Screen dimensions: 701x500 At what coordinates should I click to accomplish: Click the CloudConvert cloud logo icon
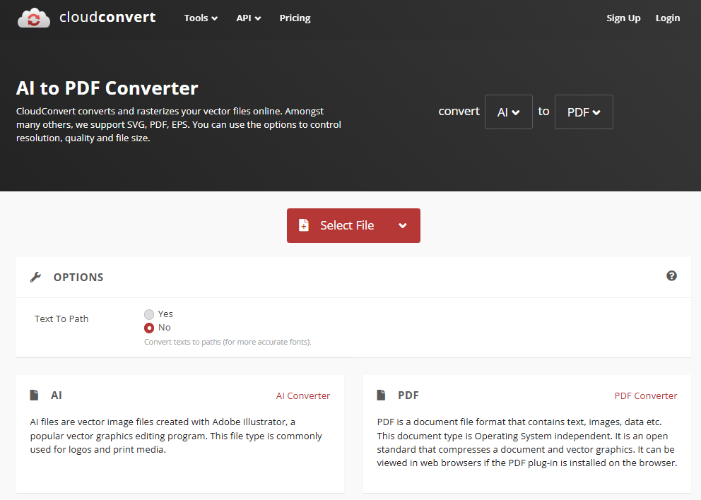click(34, 18)
